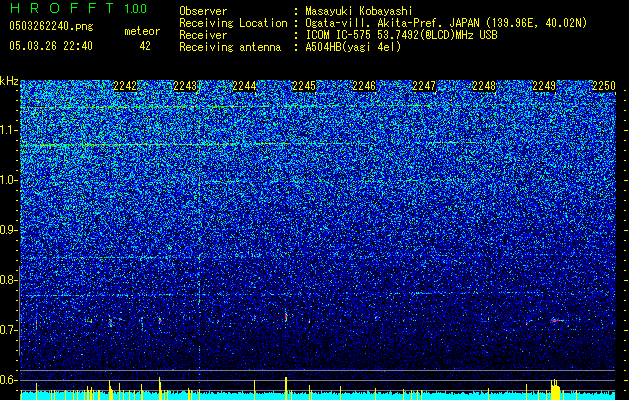Click the kHz axis unit label
The image size is (629, 400).
pyautogui.click(x=9, y=81)
